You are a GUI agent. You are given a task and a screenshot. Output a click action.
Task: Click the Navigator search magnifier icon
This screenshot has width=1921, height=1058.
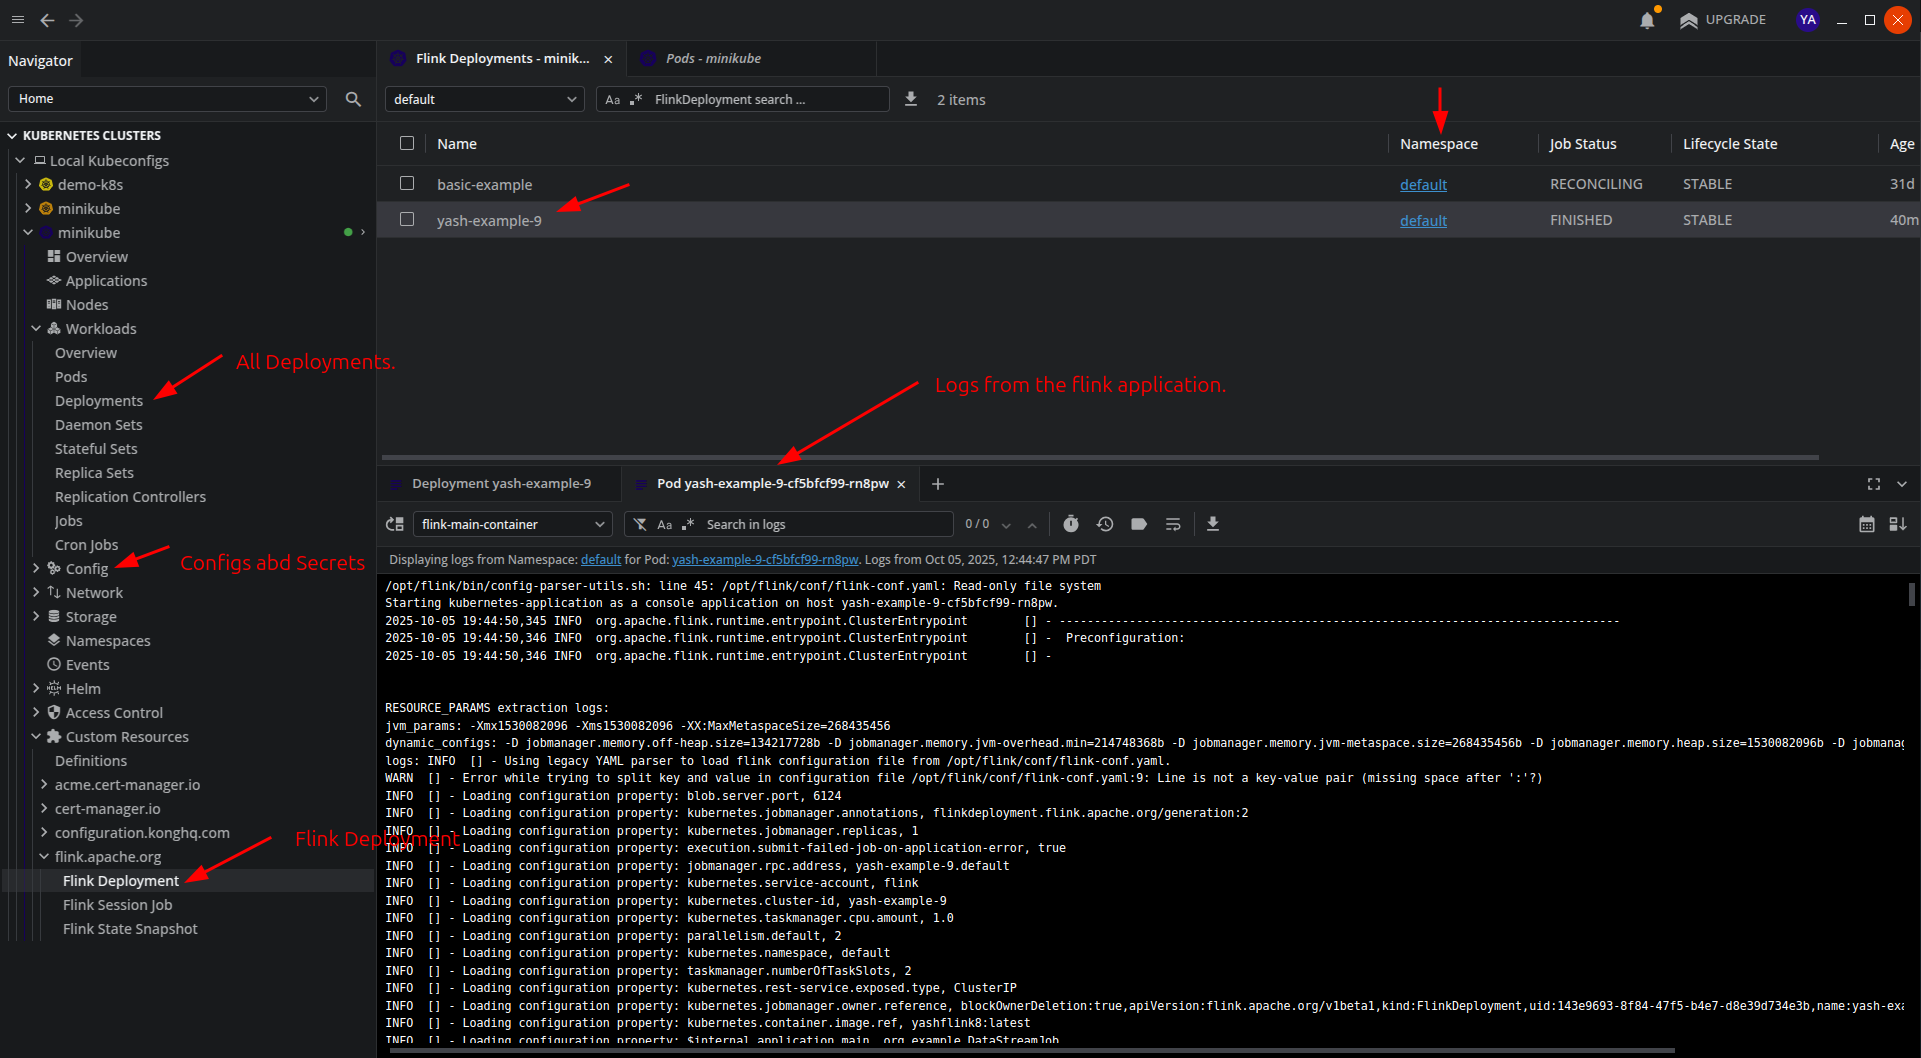[x=353, y=99]
